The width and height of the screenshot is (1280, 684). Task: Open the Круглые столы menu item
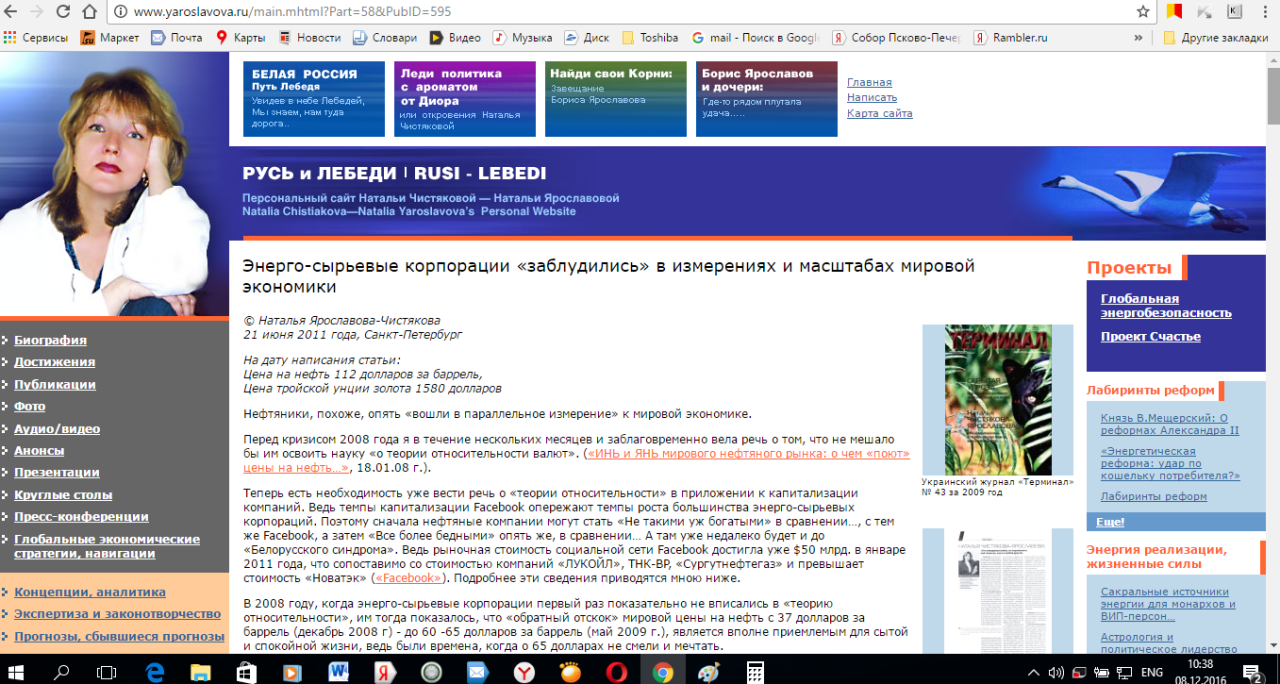point(63,494)
